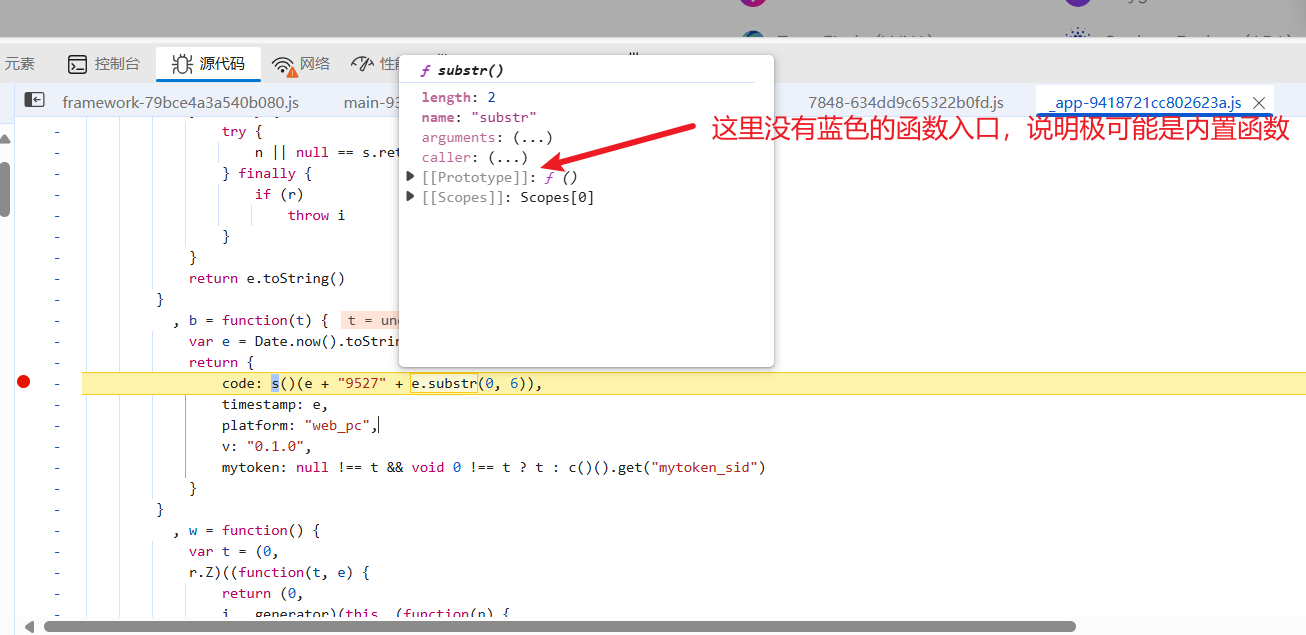Click the return e.toString() line

click(x=267, y=278)
